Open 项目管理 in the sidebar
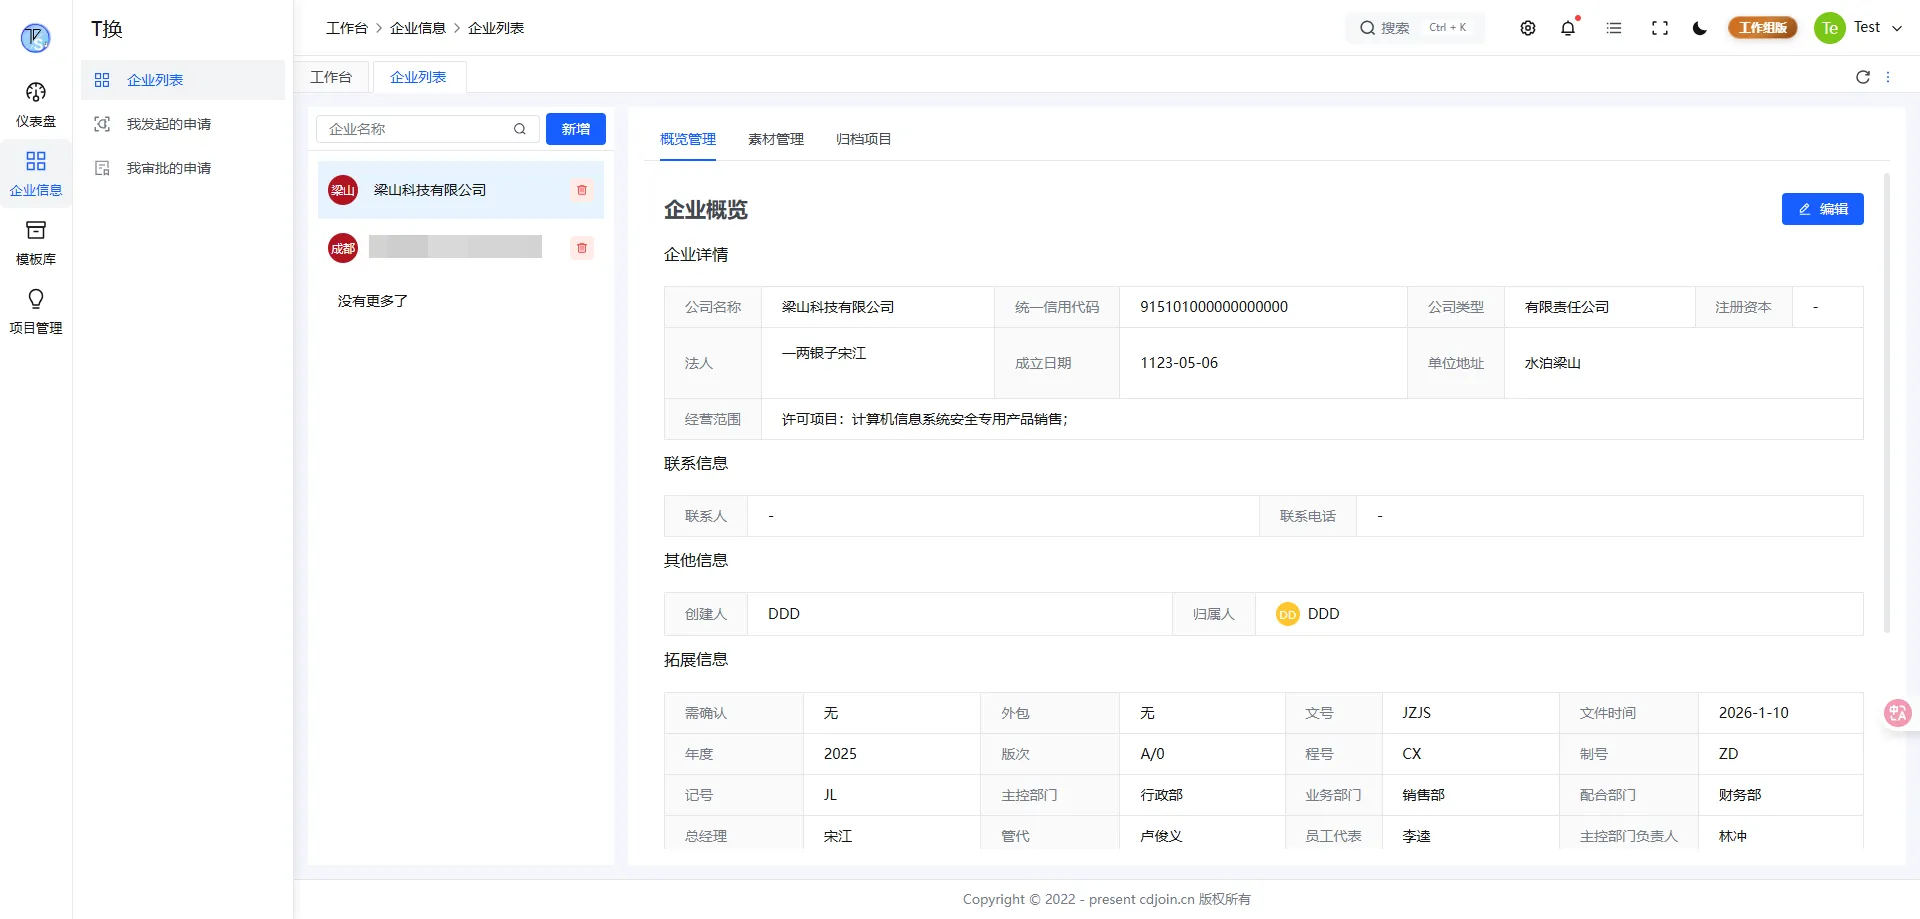The width and height of the screenshot is (1920, 919). 35,311
